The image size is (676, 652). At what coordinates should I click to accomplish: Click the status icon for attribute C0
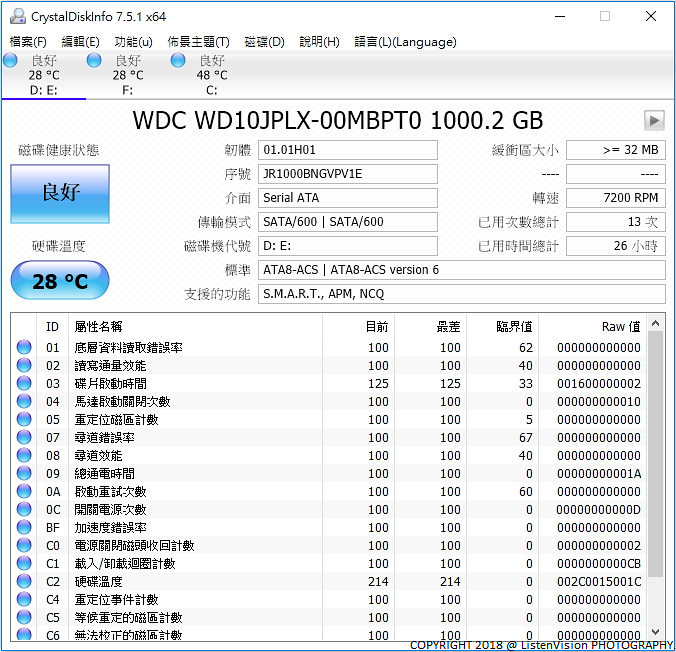click(24, 545)
